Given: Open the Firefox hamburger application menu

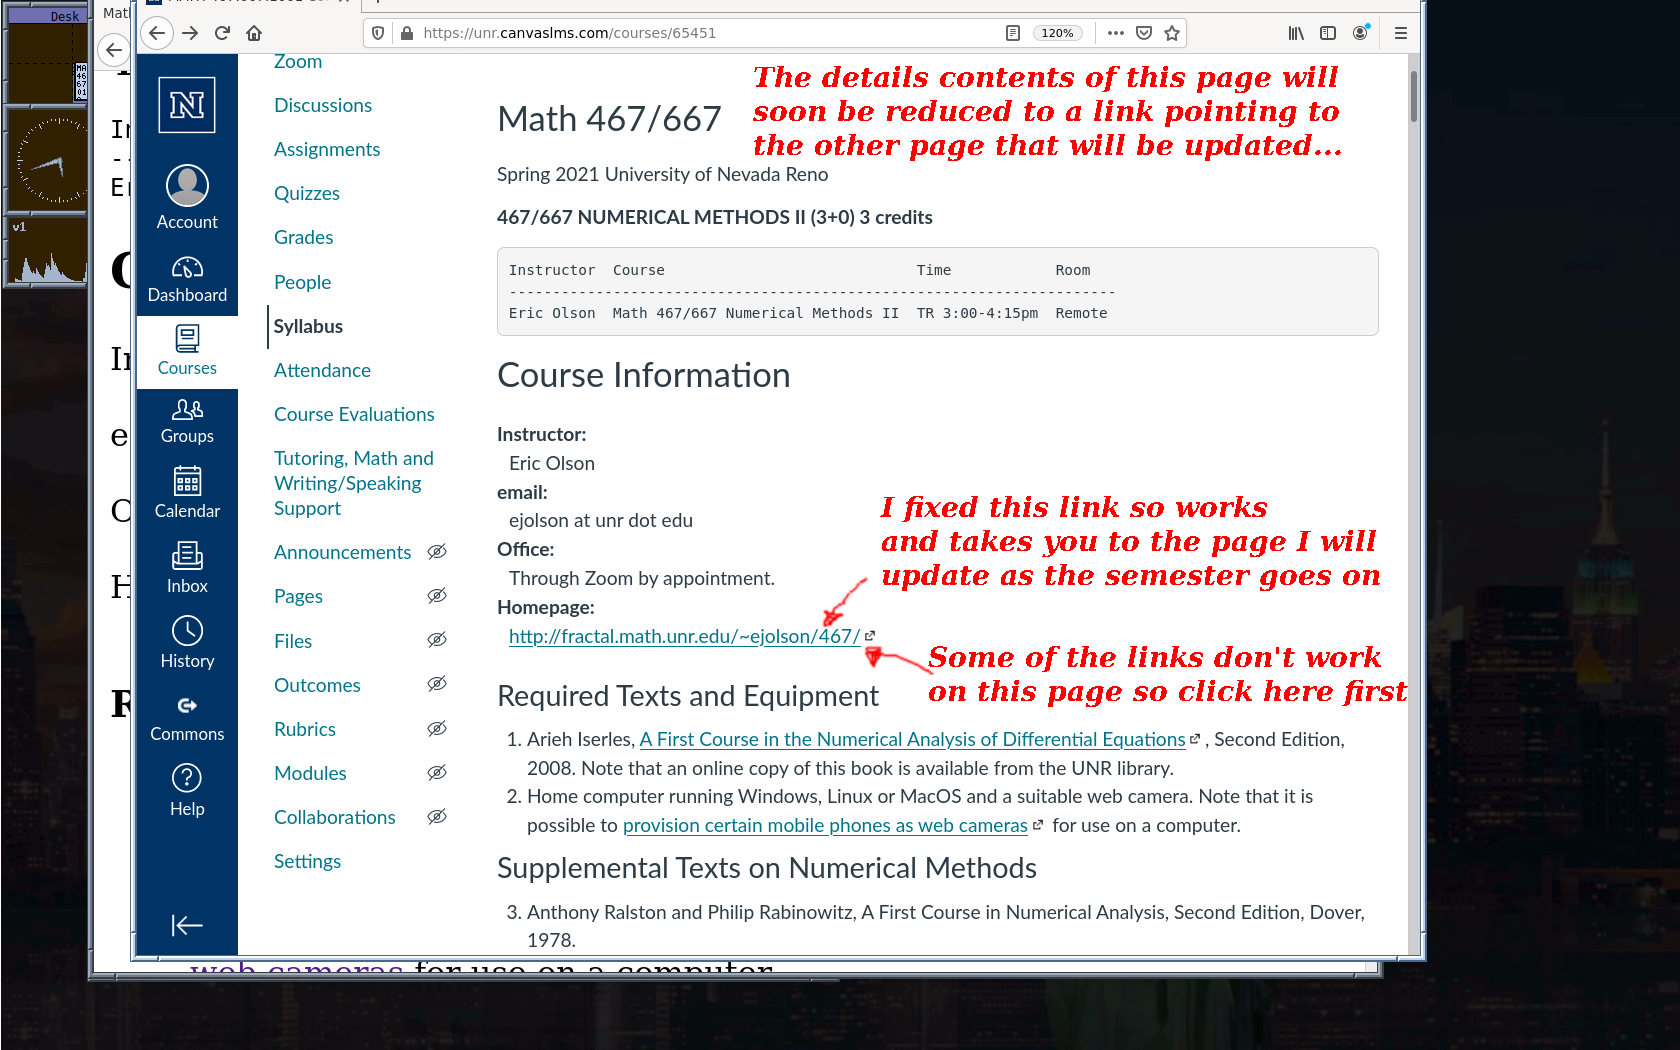Looking at the screenshot, I should [1400, 33].
